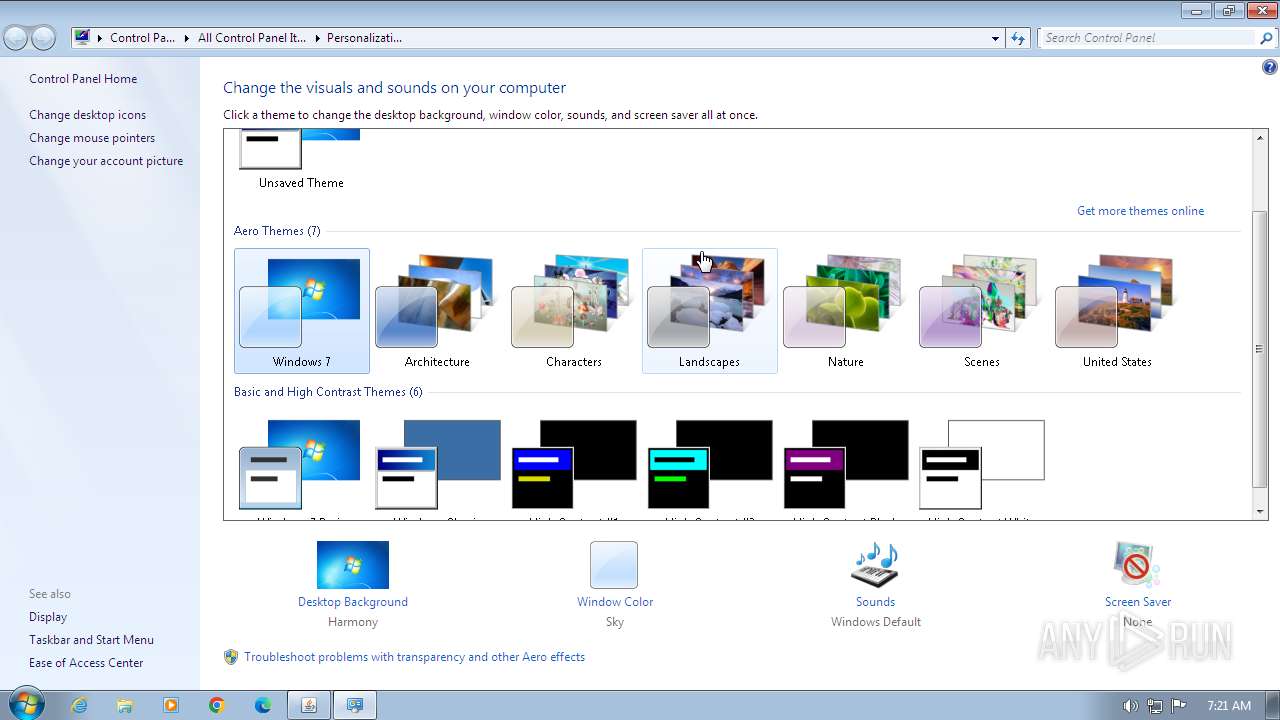Open Change mouse pointers
Viewport: 1280px width, 720px height.
pyautogui.click(x=92, y=138)
